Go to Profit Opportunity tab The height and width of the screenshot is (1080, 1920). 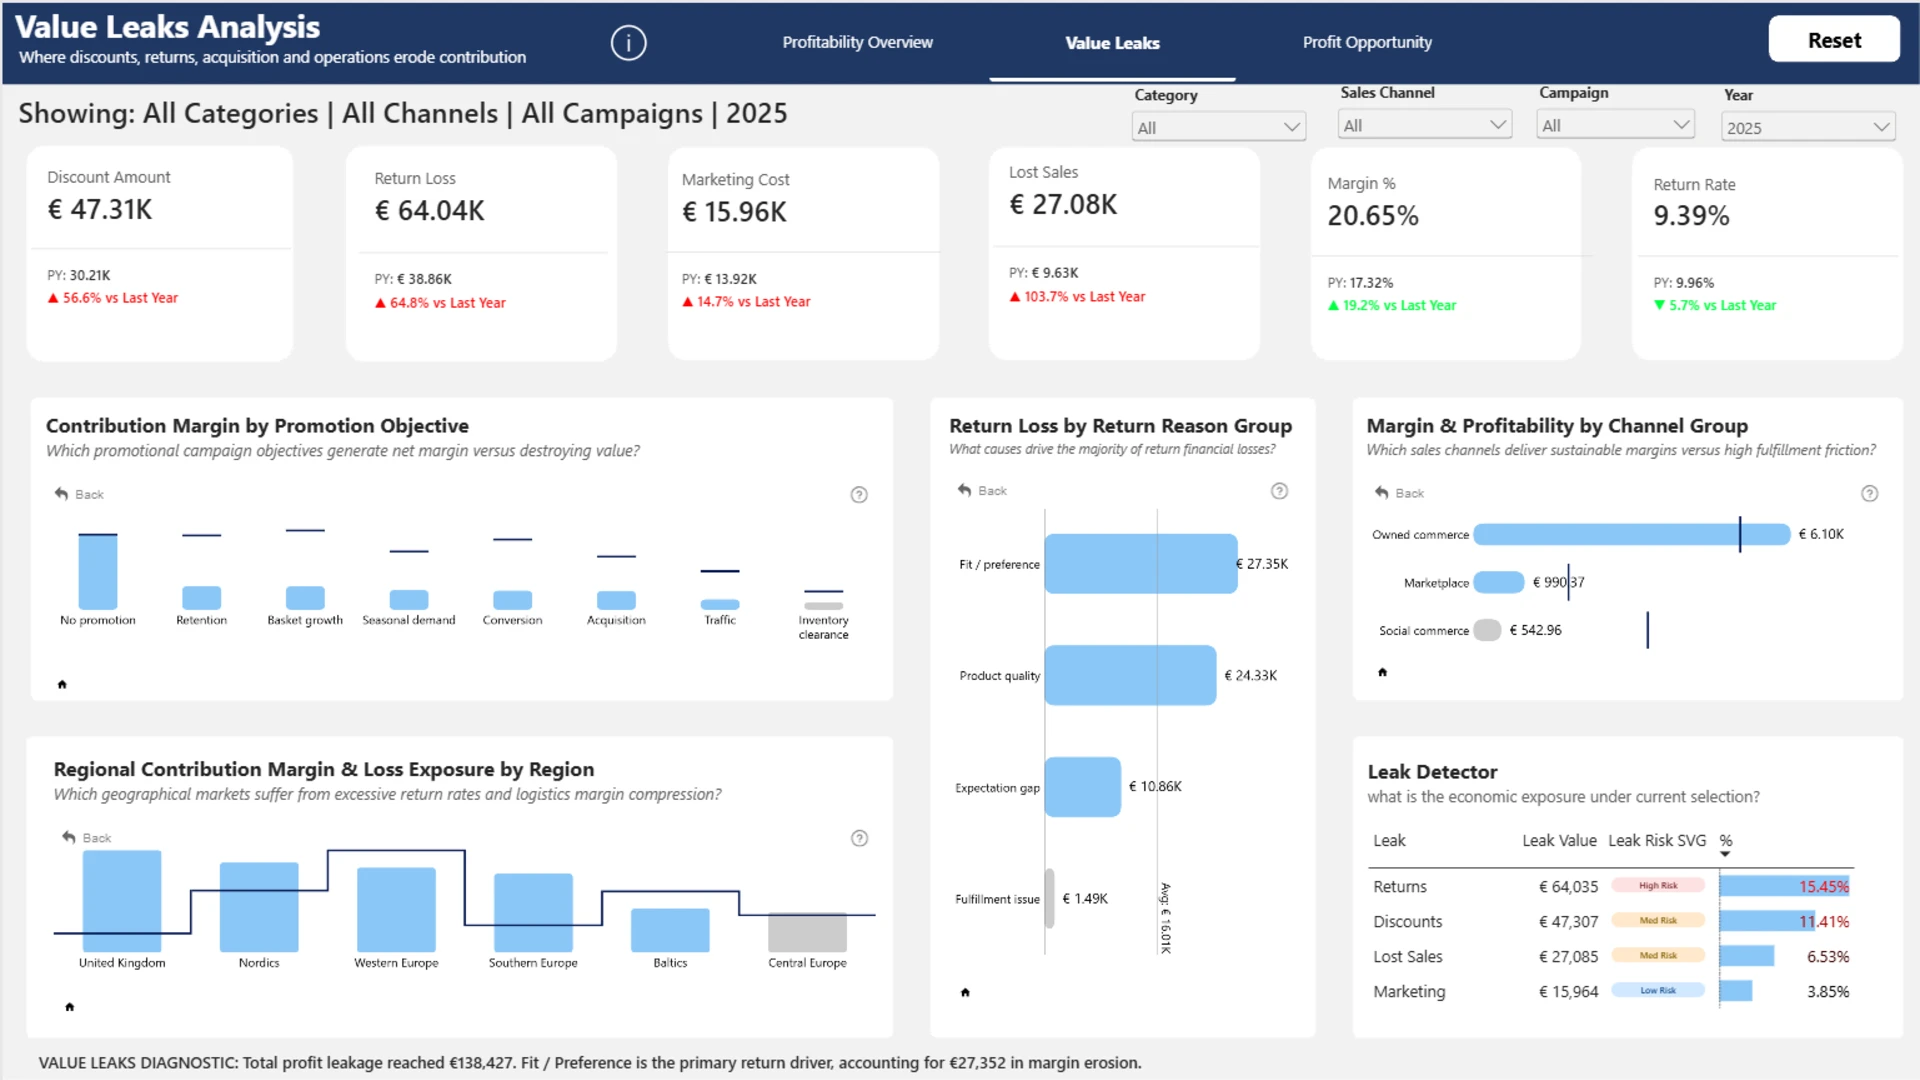(1367, 42)
